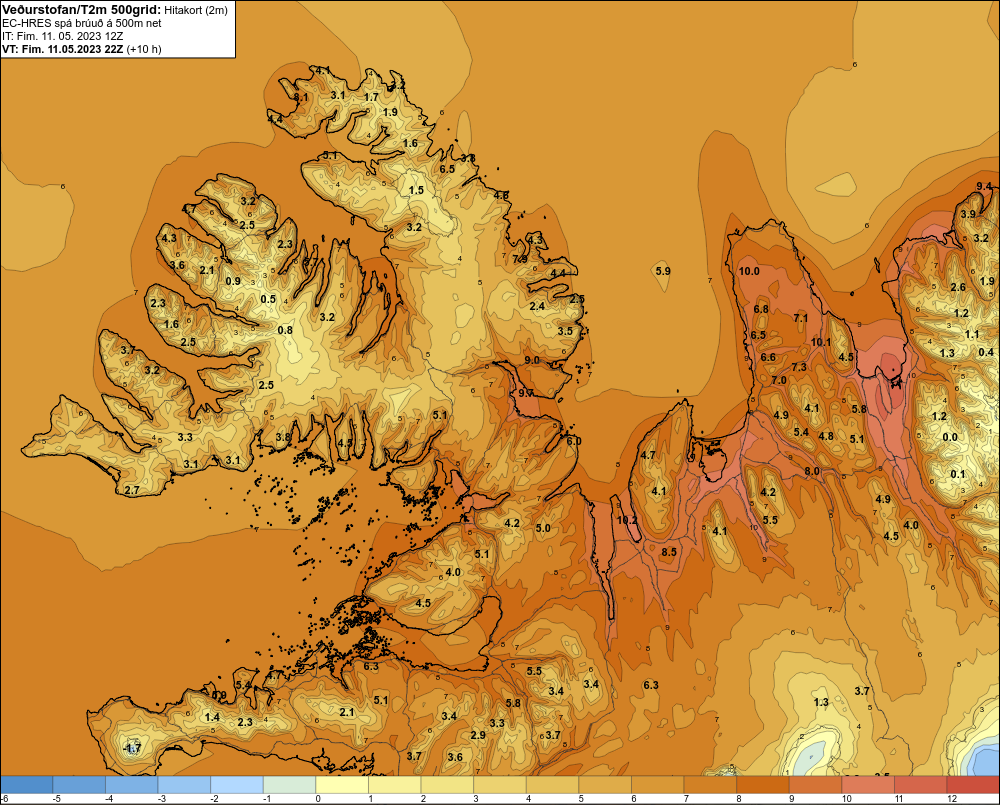Click the 2.7 temperature label
This screenshot has width=1000, height=805.
[132, 490]
